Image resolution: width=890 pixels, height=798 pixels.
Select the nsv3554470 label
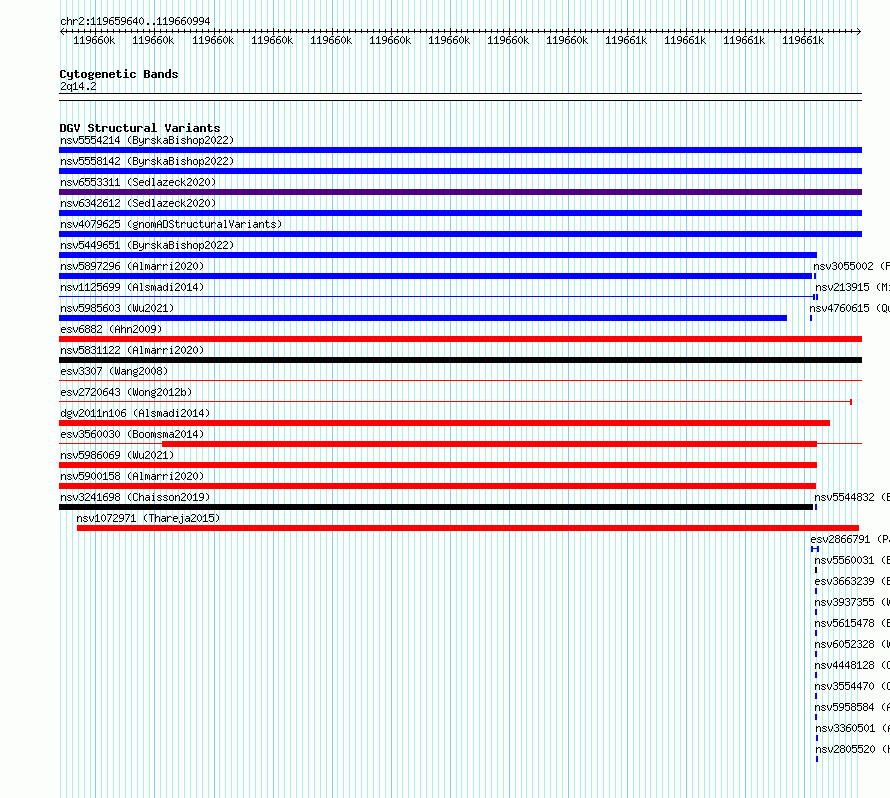(x=851, y=686)
